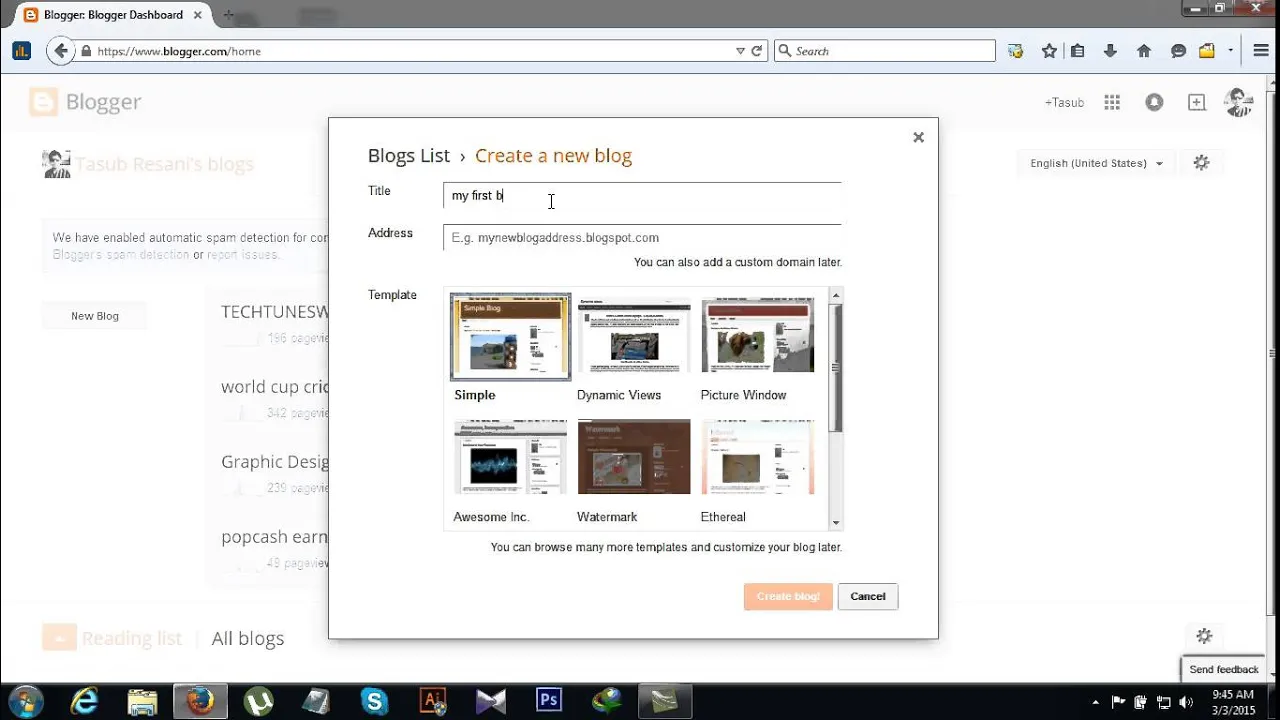Open Skype from the taskbar
The height and width of the screenshot is (720, 1280).
click(x=374, y=701)
